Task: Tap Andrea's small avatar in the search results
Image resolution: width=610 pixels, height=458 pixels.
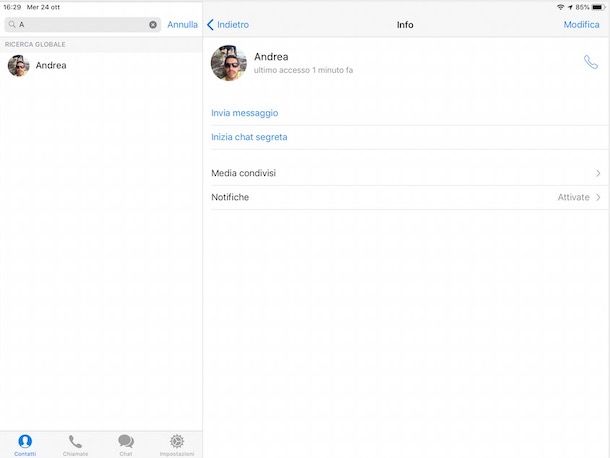Action: point(19,65)
